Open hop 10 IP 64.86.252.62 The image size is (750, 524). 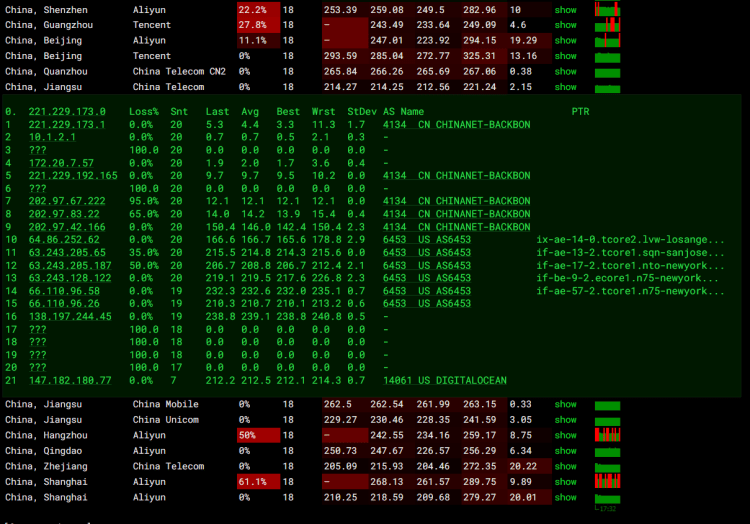[x=64, y=240]
